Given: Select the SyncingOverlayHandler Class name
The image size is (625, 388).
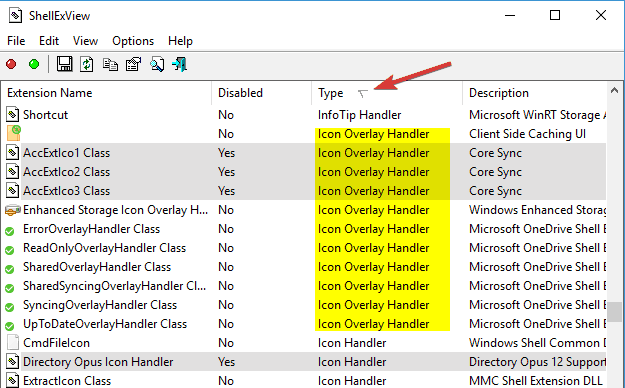Looking at the screenshot, I should (100, 305).
